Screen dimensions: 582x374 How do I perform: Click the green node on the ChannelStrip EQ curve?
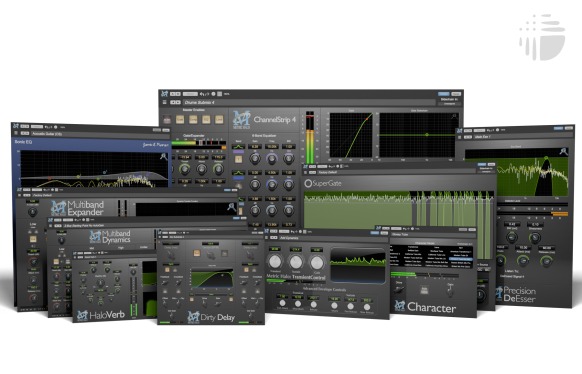[x=427, y=135]
